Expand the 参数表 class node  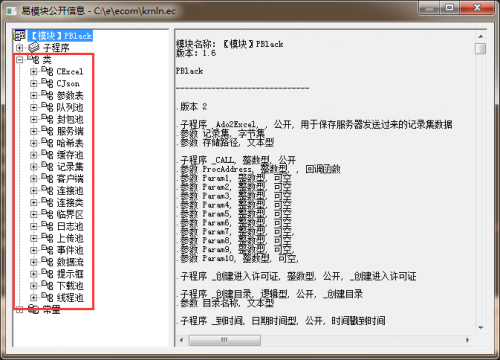[x=33, y=96]
